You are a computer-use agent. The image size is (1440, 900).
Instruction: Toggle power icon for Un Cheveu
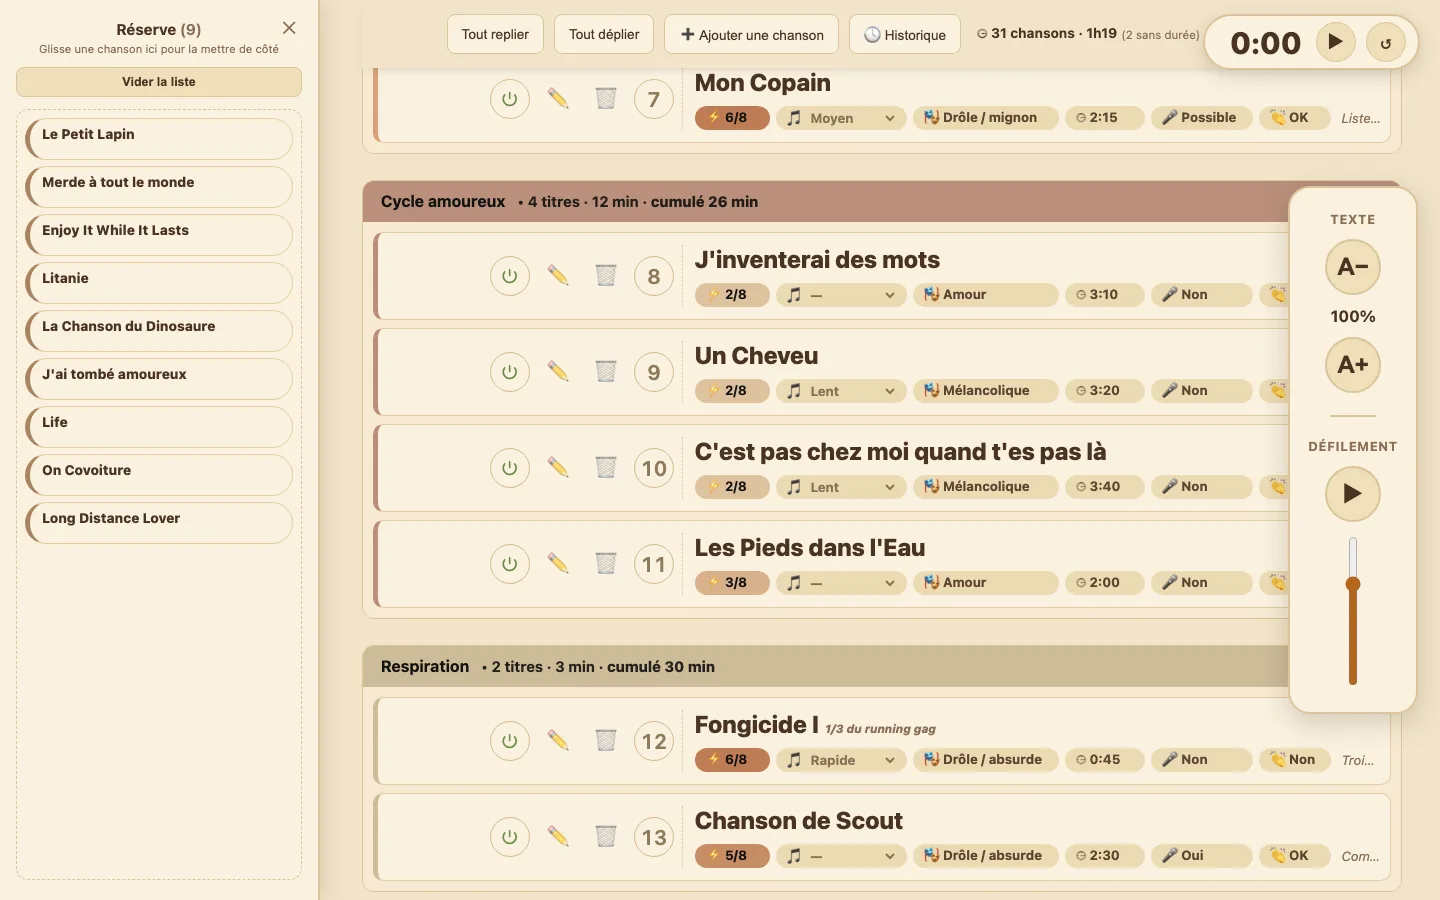510,372
